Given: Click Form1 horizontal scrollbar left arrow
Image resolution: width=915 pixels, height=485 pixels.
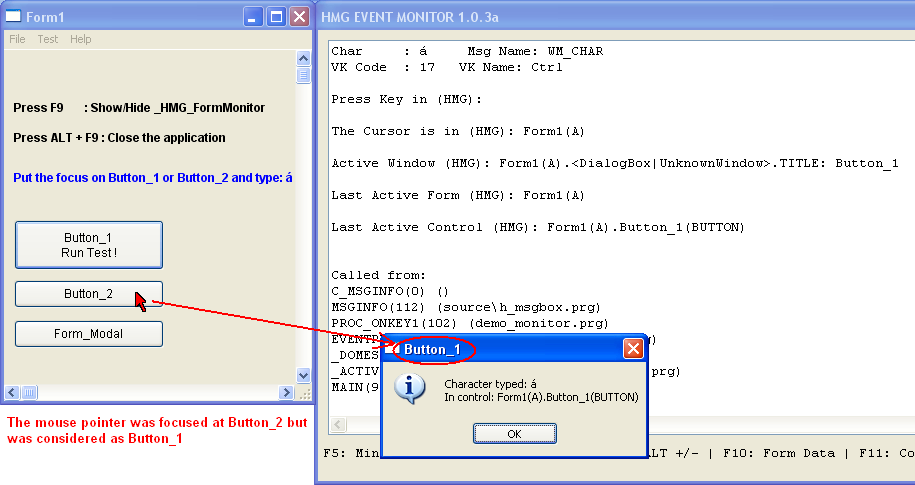Looking at the screenshot, I should (x=13, y=393).
